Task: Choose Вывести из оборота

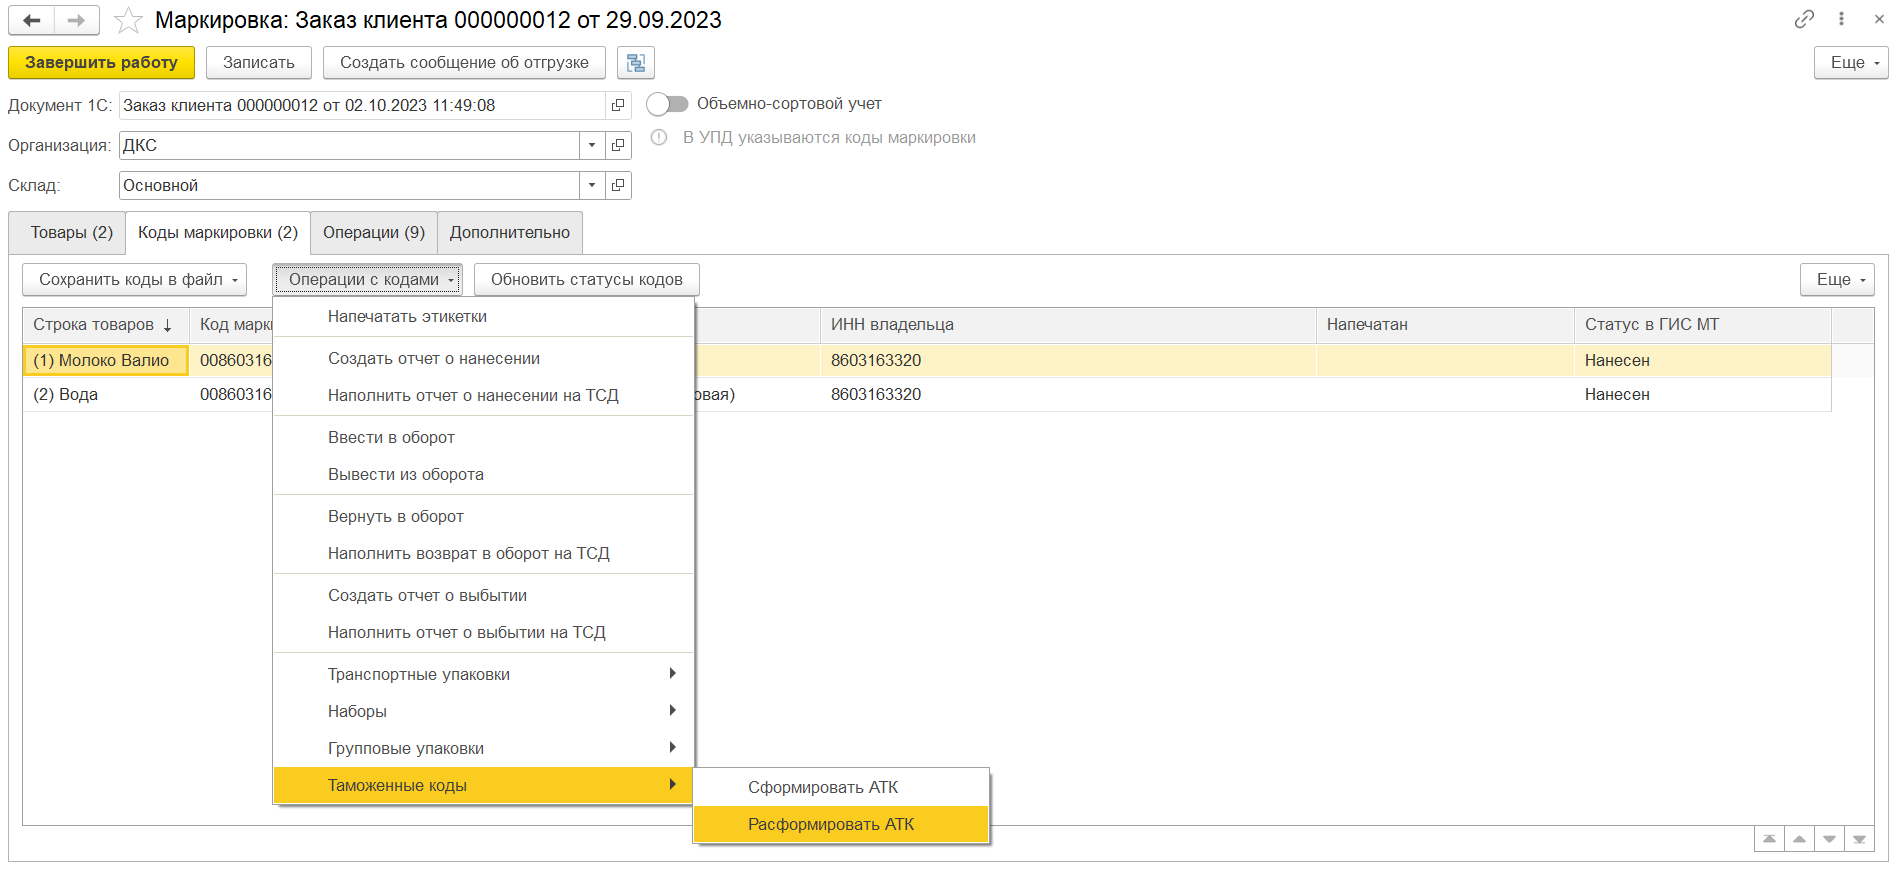Action: [483, 474]
